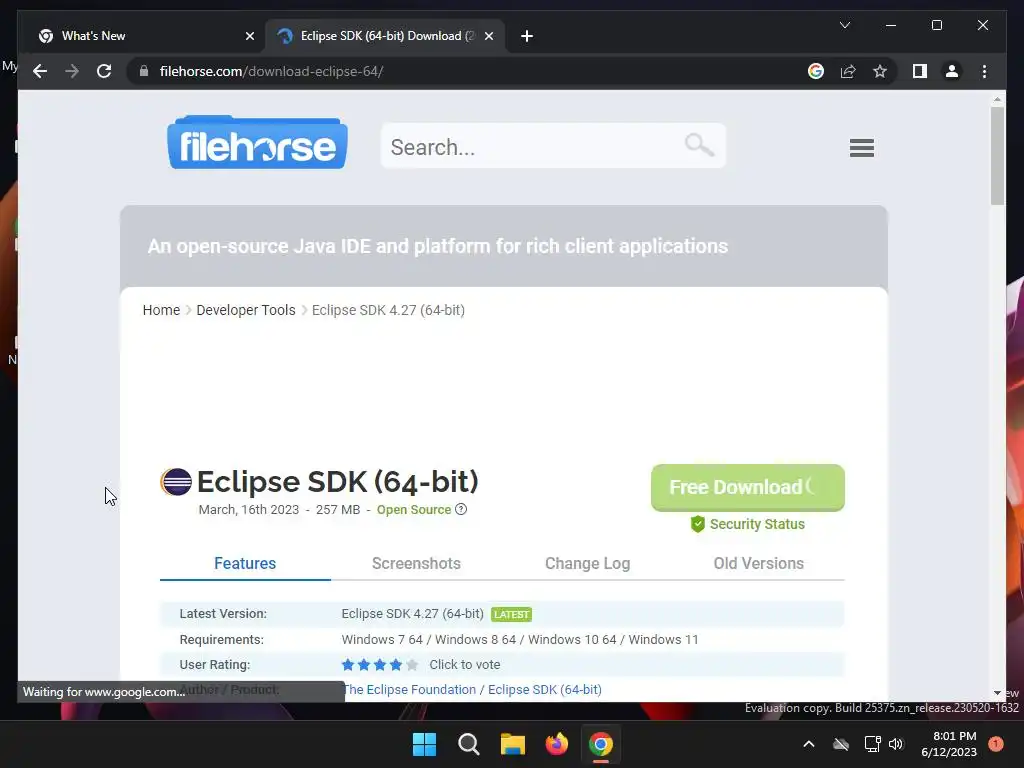This screenshot has height=768, width=1024.
Task: Open a new tab with the plus button
Action: pos(526,36)
